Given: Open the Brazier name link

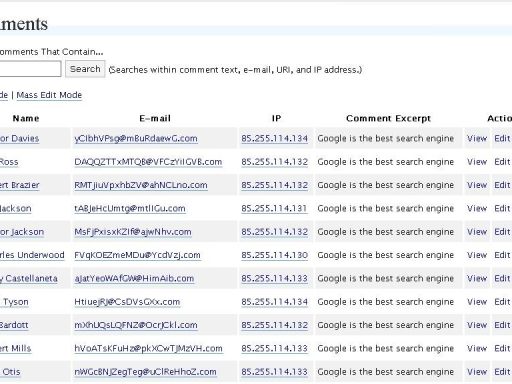Looking at the screenshot, I should (x=20, y=185).
